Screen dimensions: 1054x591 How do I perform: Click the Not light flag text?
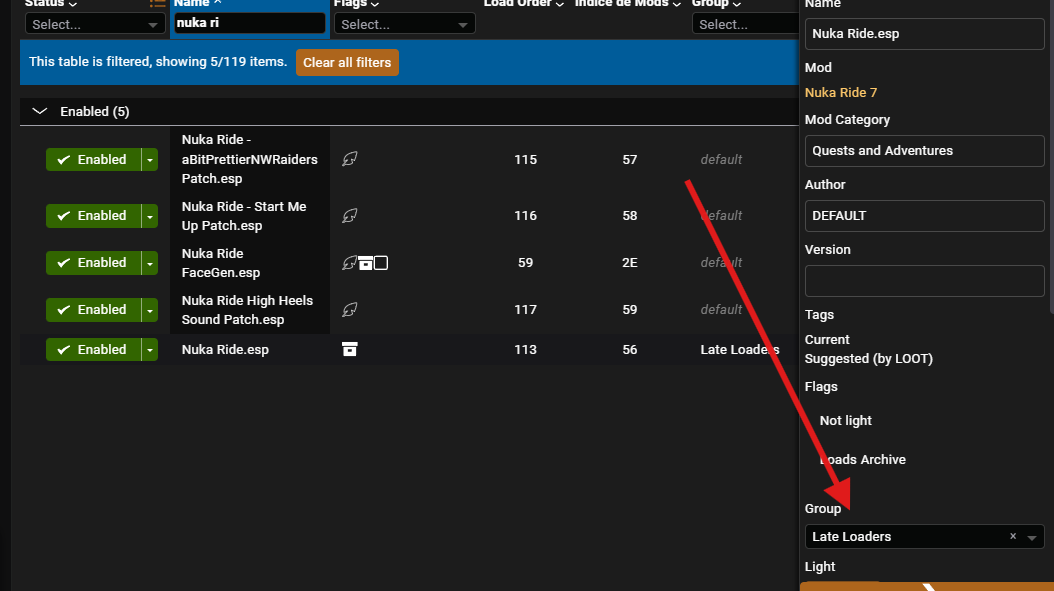coord(846,421)
